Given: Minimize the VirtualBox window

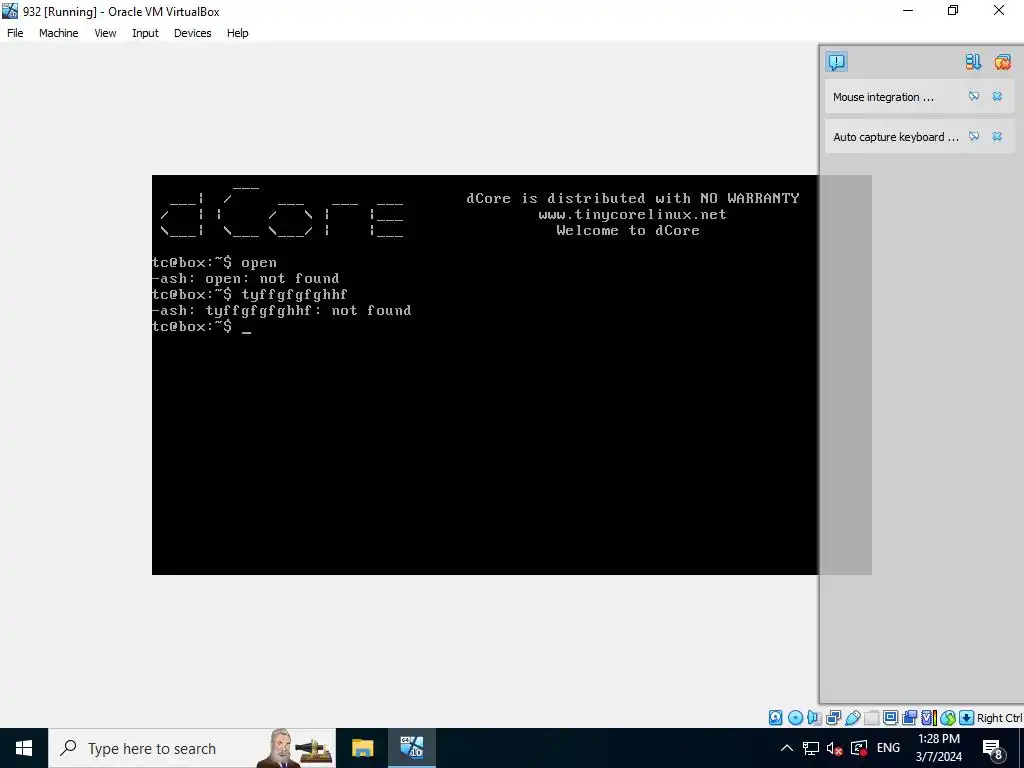Looking at the screenshot, I should coord(908,11).
